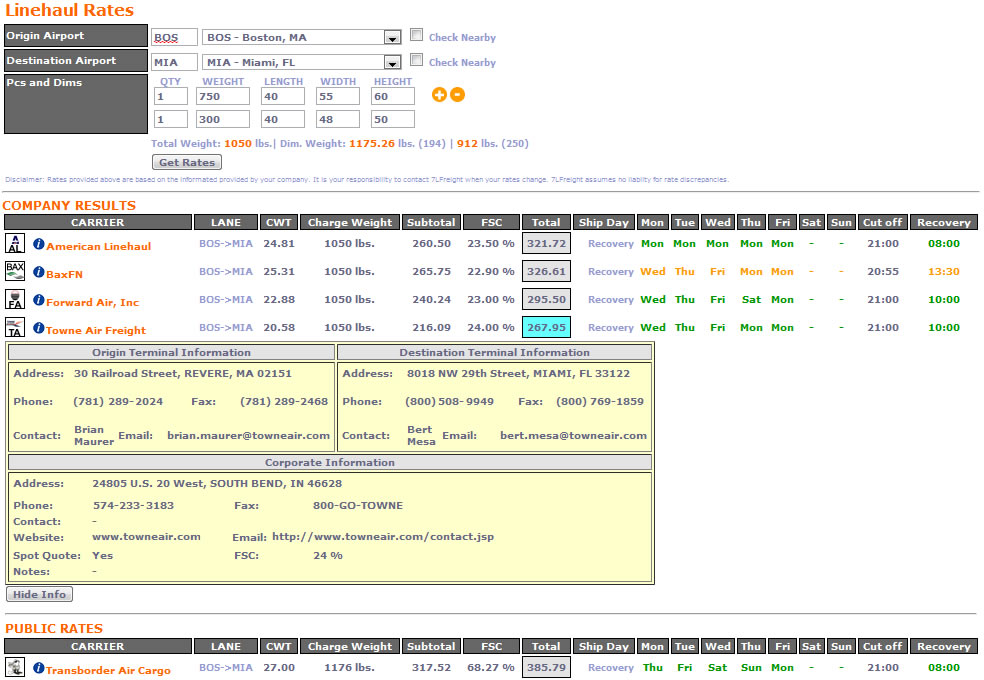
Task: Click brian.maurer@towneair.com email address
Action: (x=249, y=435)
